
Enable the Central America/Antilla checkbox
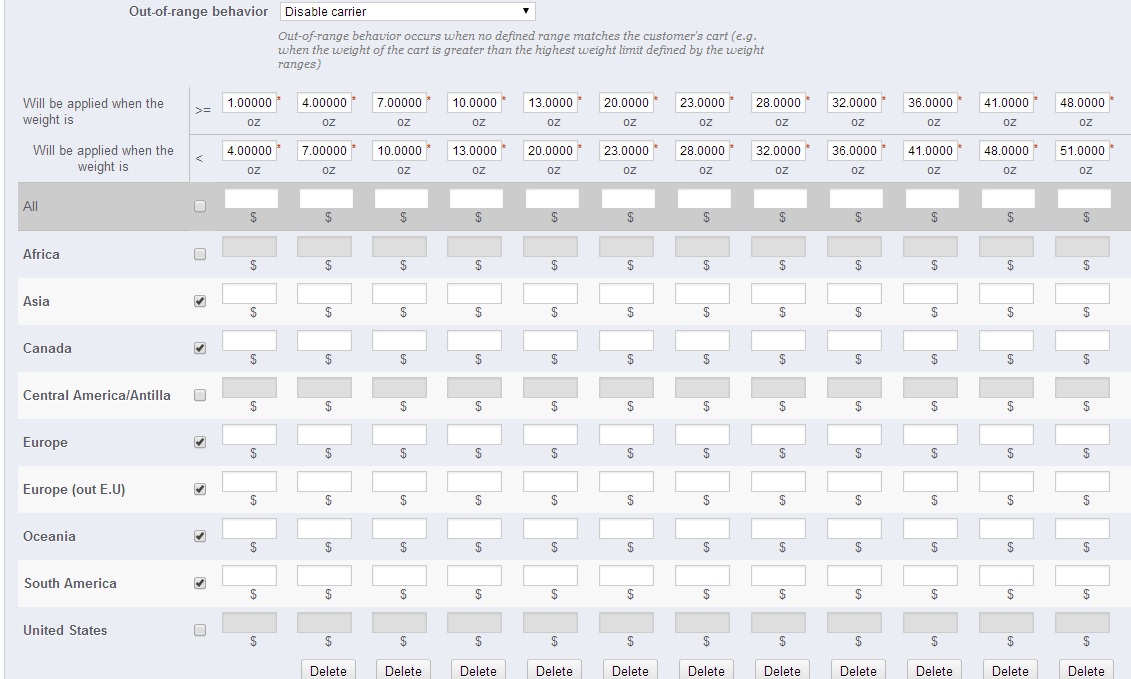[200, 395]
